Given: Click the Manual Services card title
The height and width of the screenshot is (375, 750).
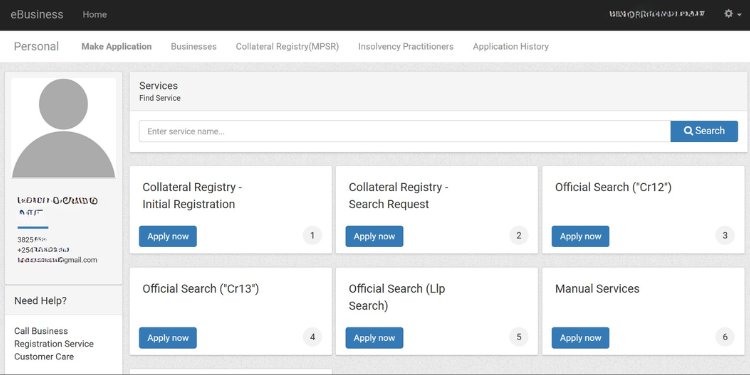Looking at the screenshot, I should 597,288.
